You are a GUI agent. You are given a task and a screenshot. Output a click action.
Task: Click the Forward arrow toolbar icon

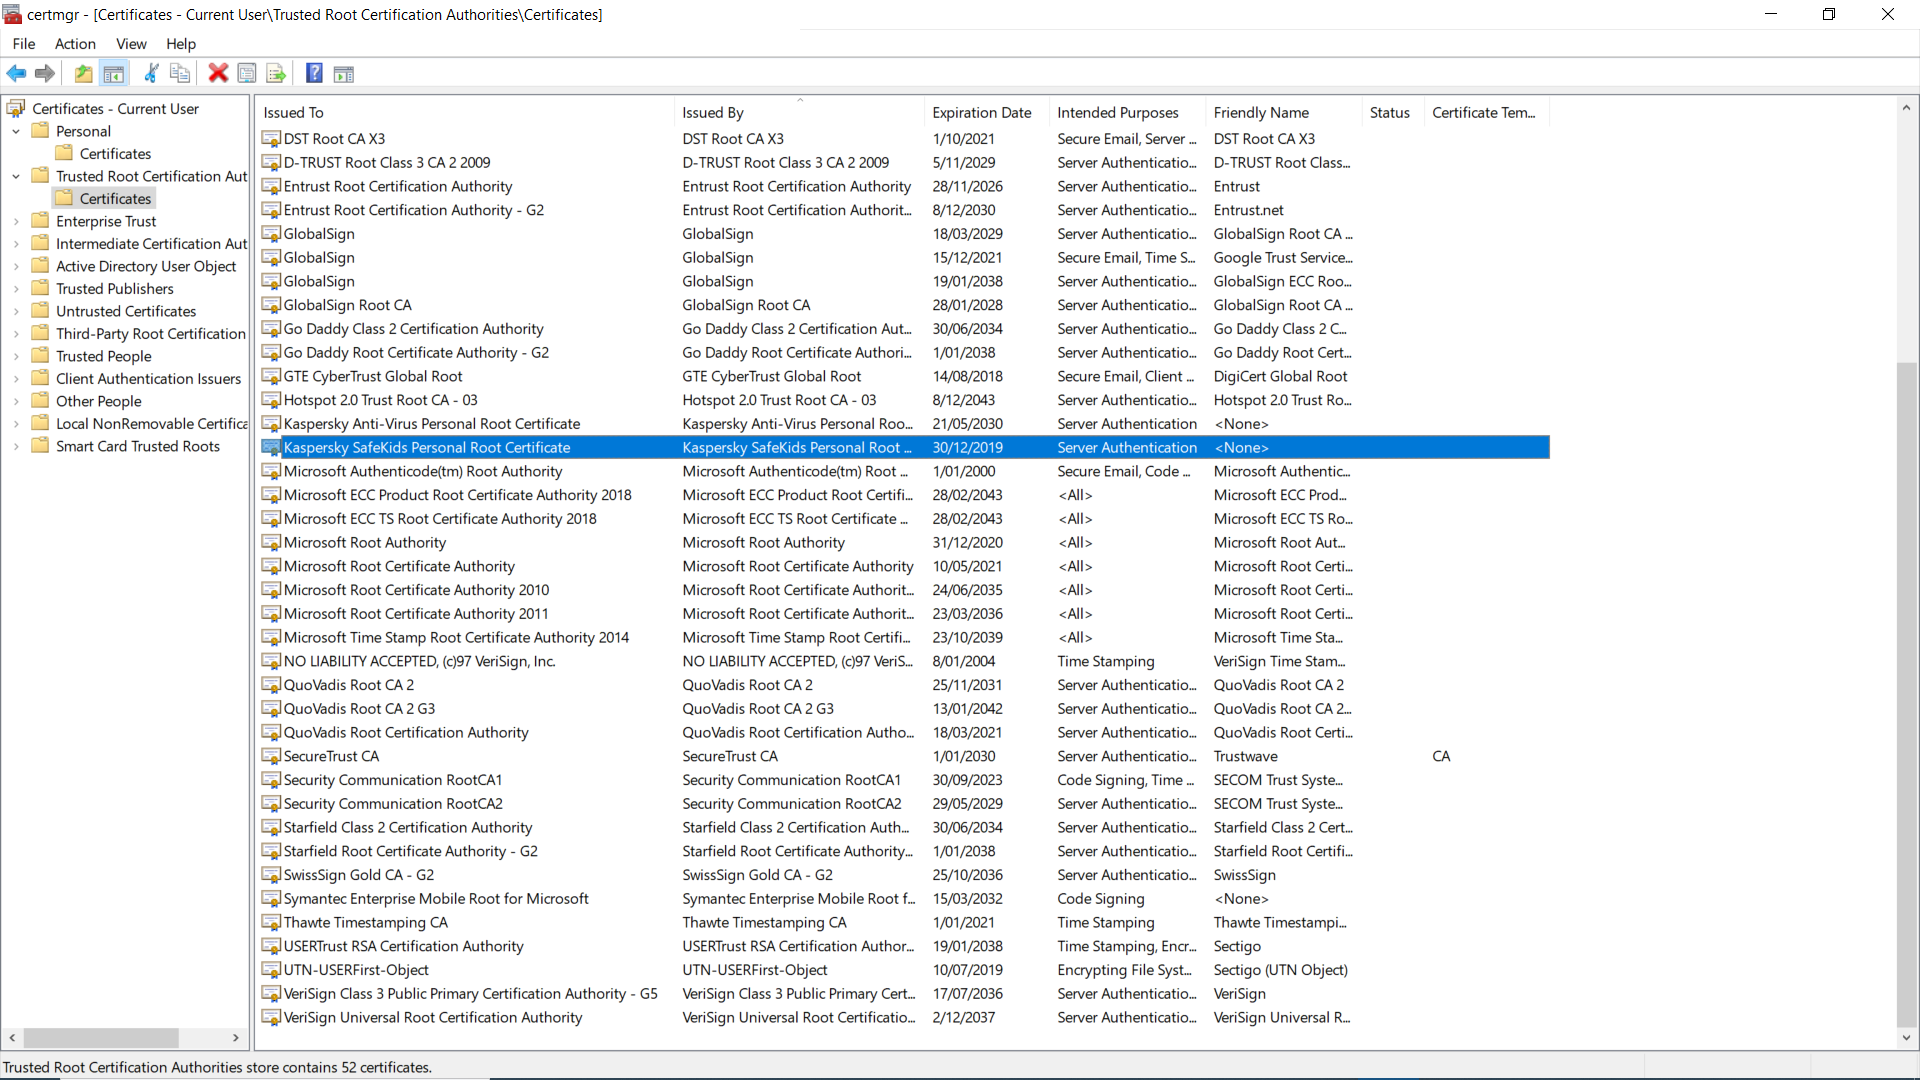pos(45,73)
